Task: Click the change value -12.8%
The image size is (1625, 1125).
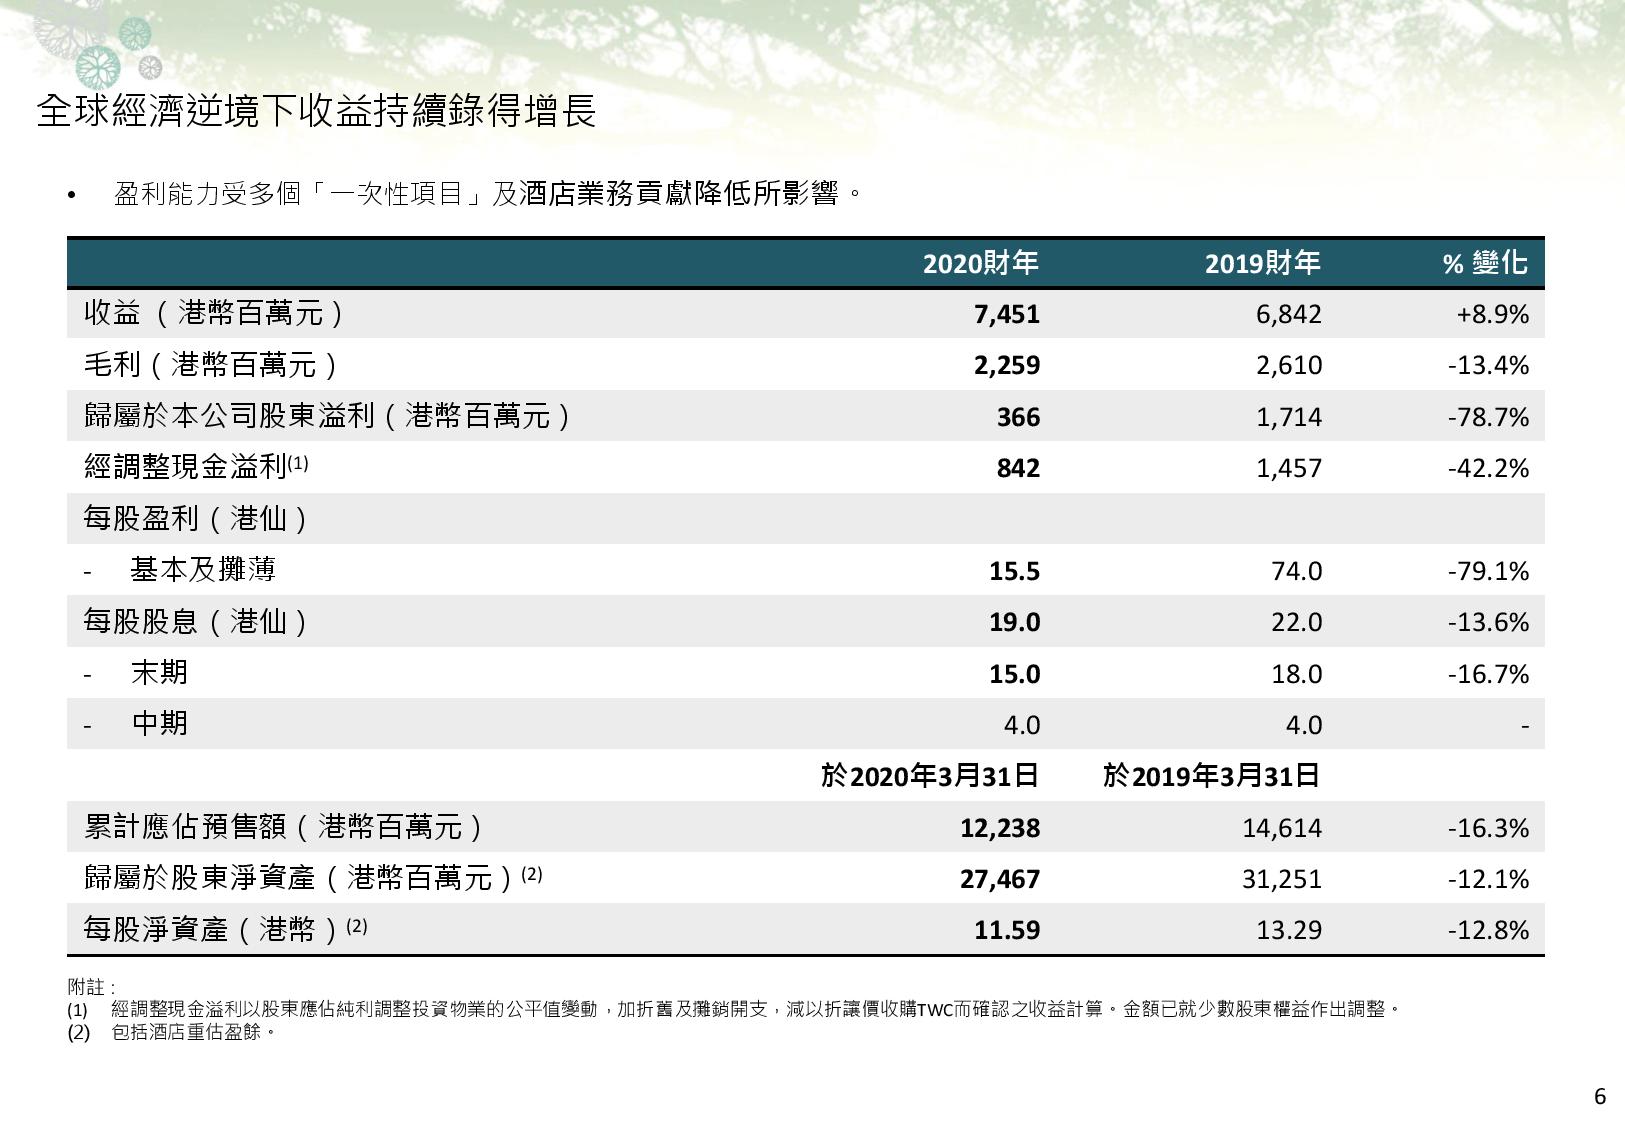Action: (1489, 930)
